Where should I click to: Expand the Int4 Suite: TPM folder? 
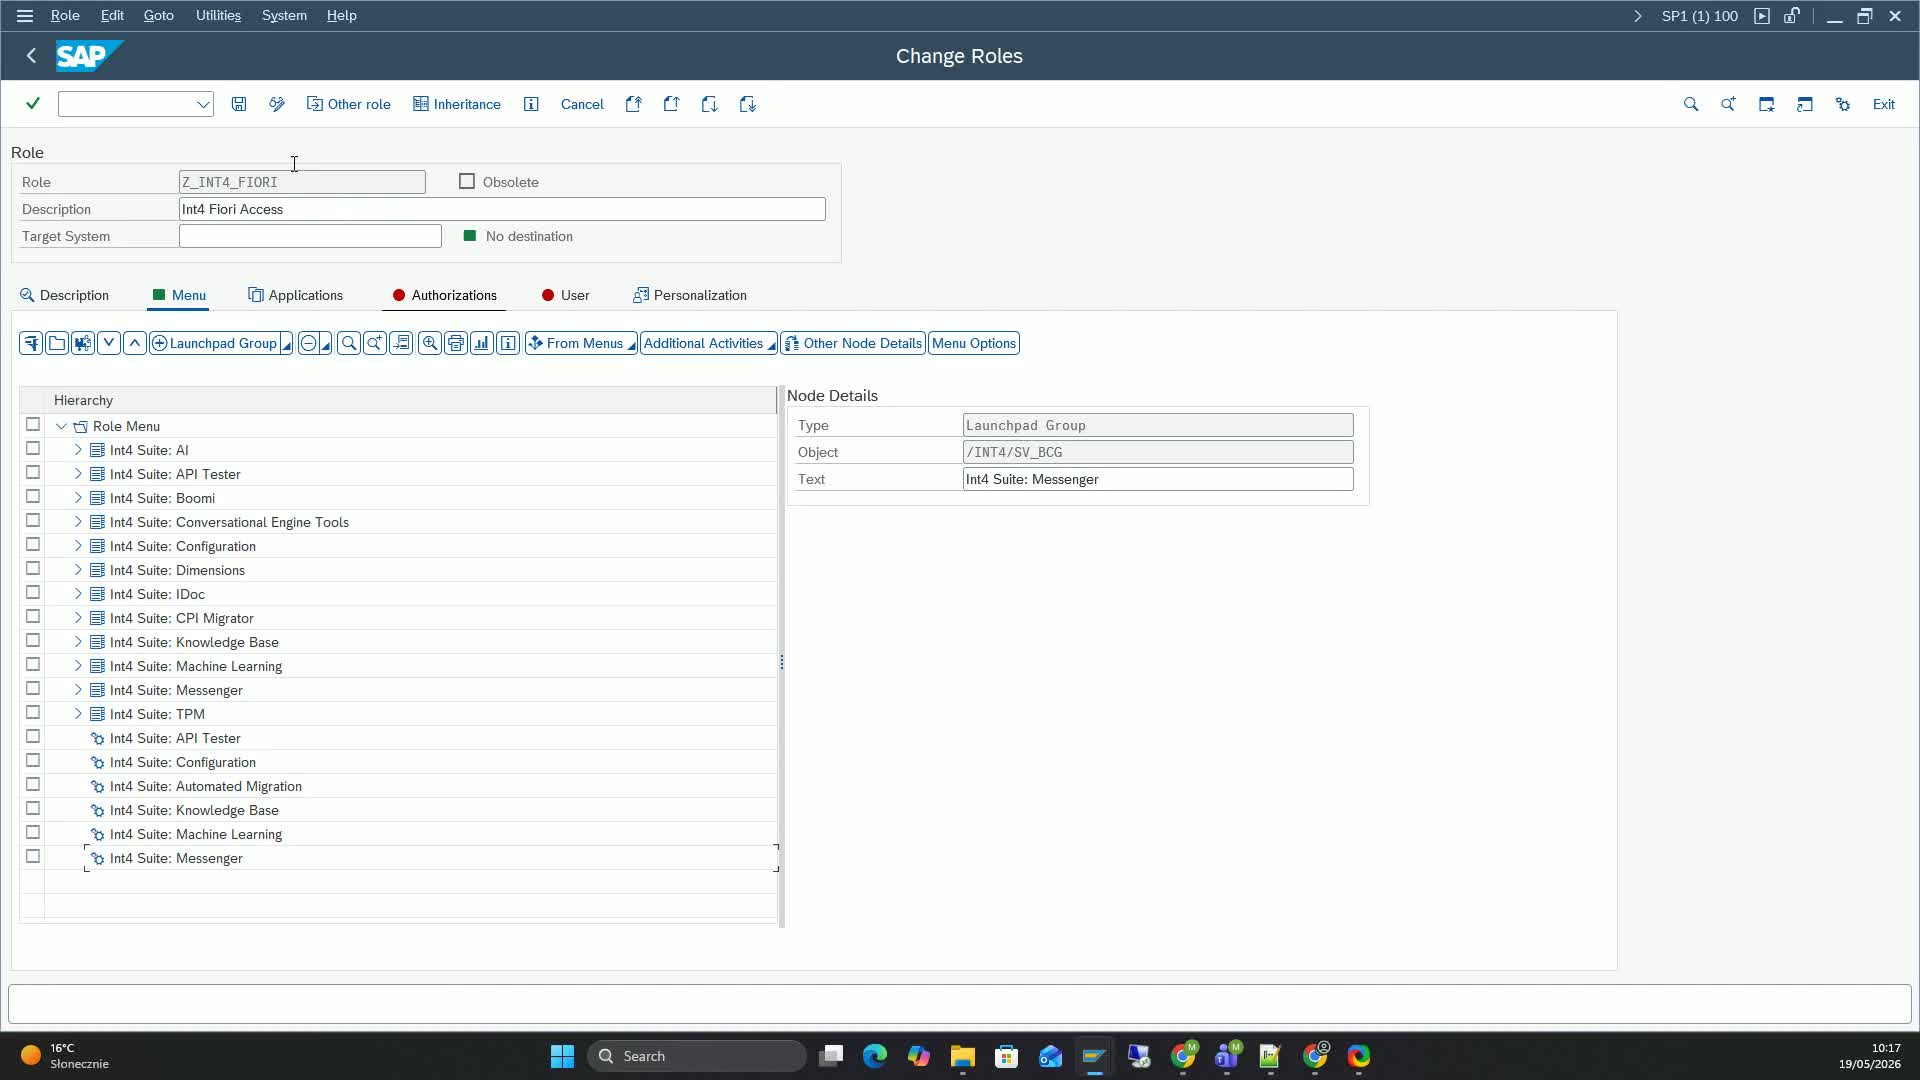point(78,714)
